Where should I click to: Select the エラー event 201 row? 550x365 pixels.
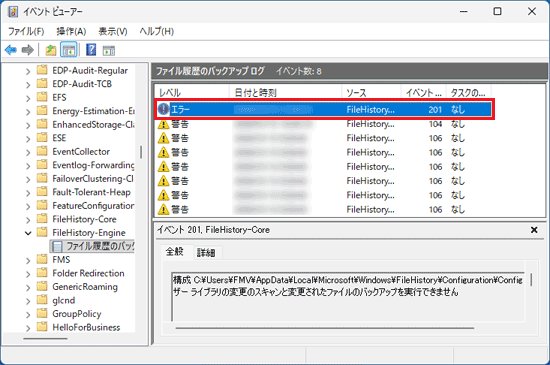click(x=324, y=109)
